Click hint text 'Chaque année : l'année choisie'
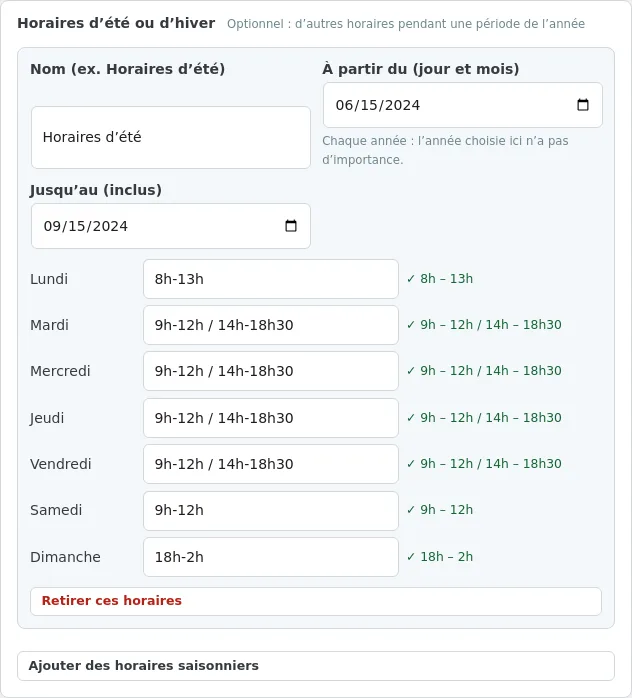Image resolution: width=632 pixels, height=698 pixels. coord(446,150)
